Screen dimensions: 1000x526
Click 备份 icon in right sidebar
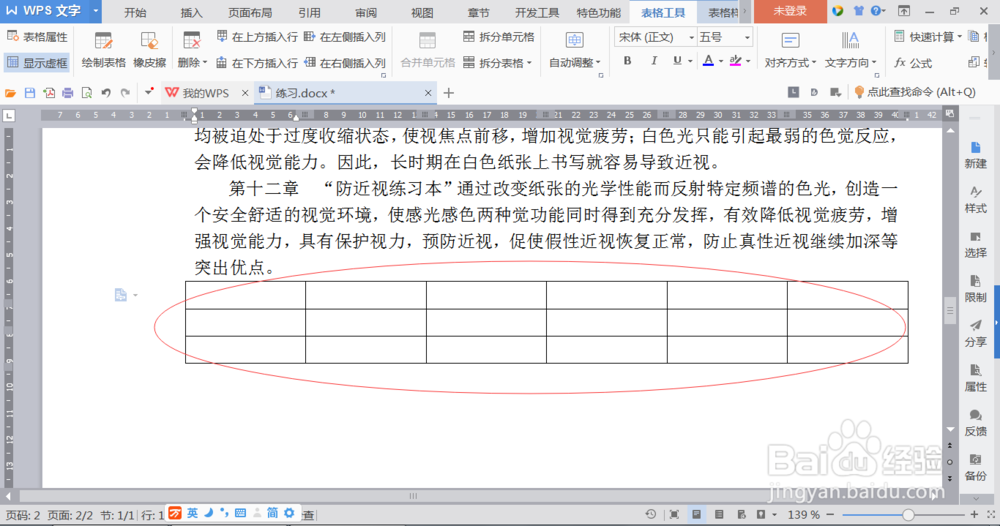coord(975,467)
